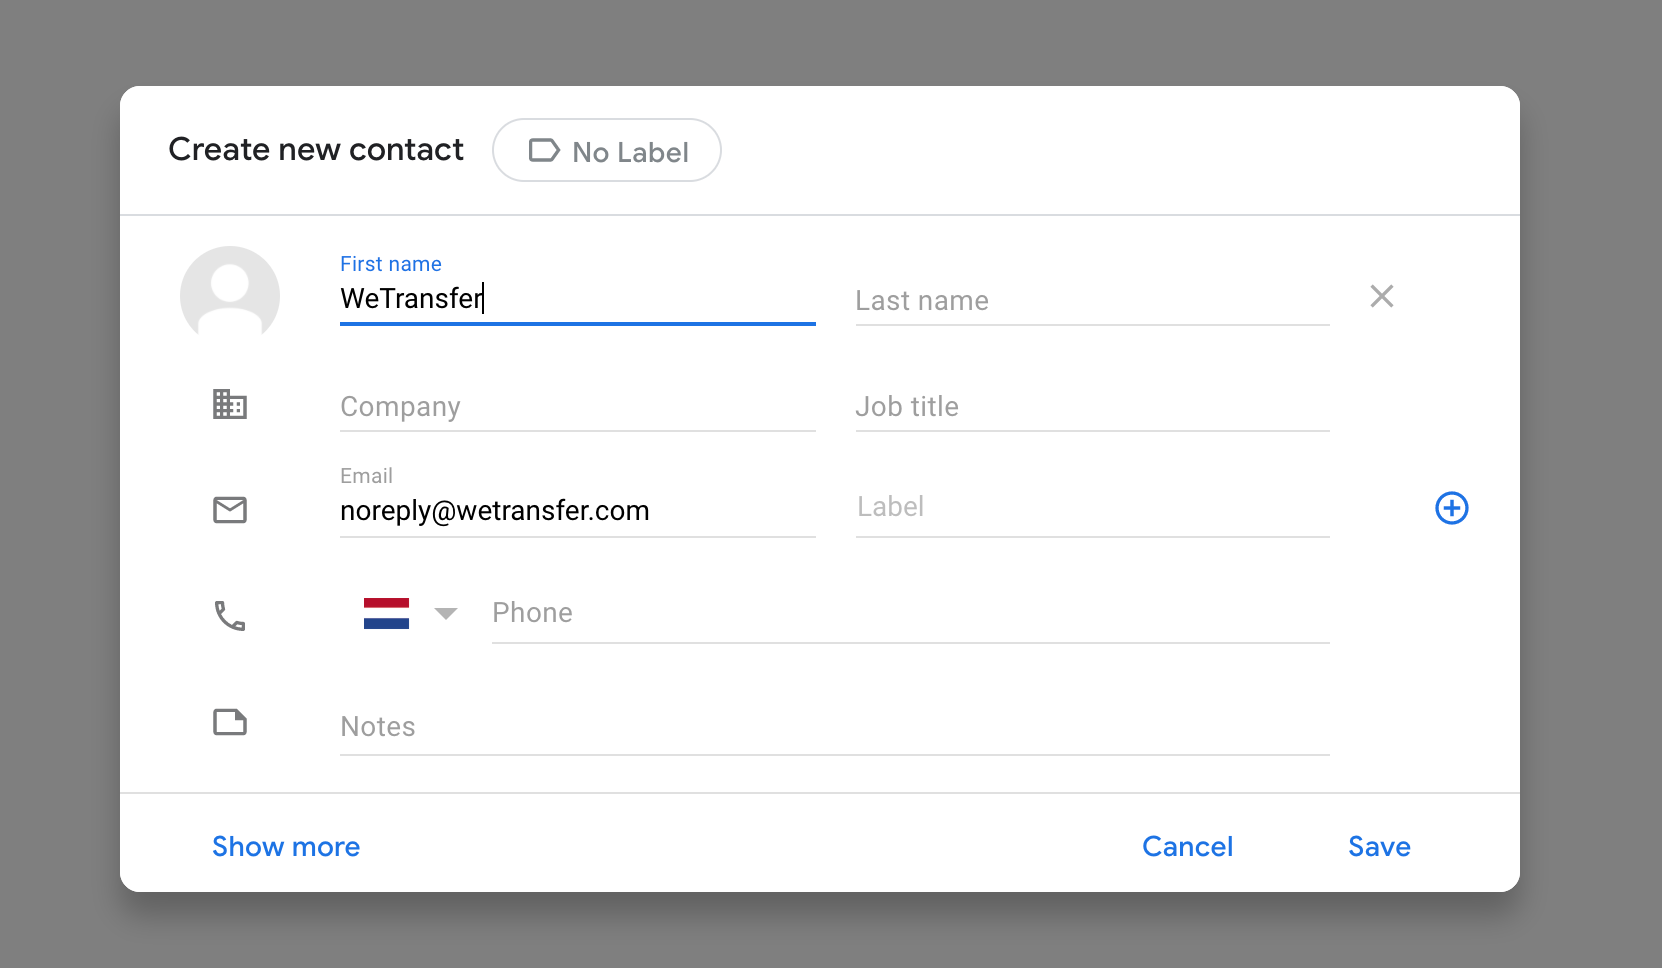Image resolution: width=1662 pixels, height=968 pixels.
Task: Click into the Last name field
Action: [1092, 301]
